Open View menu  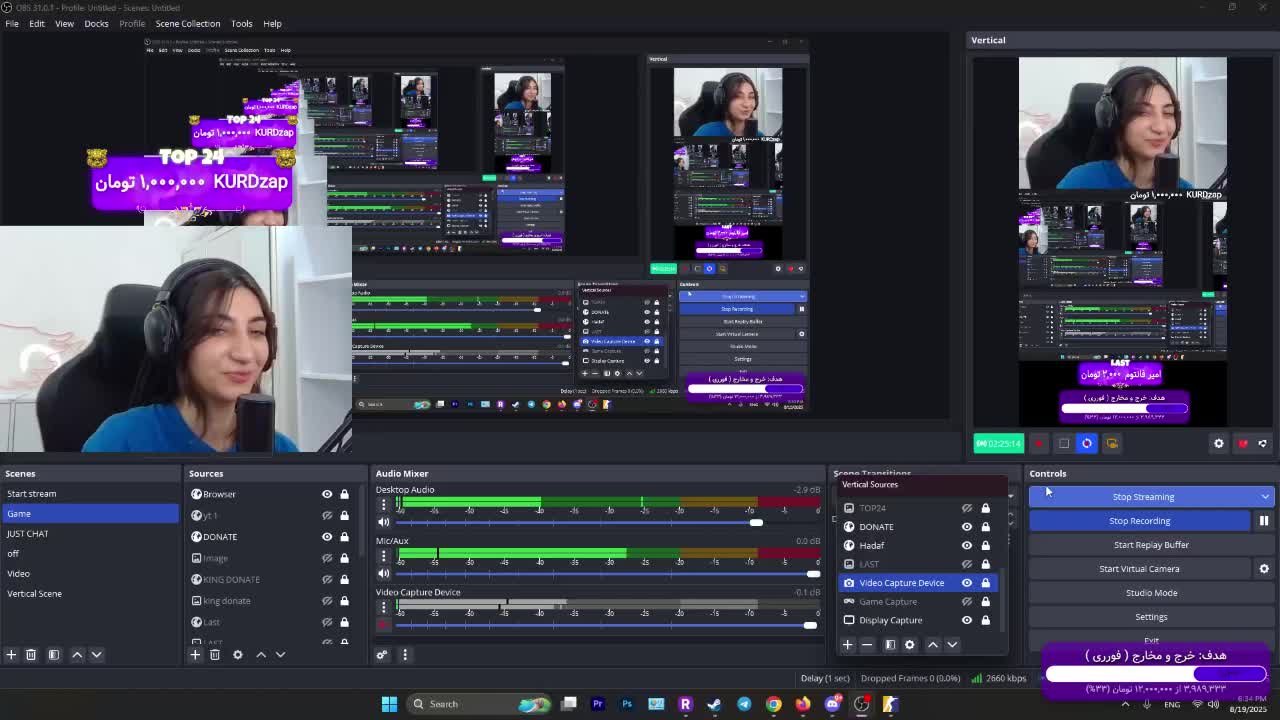[x=64, y=23]
